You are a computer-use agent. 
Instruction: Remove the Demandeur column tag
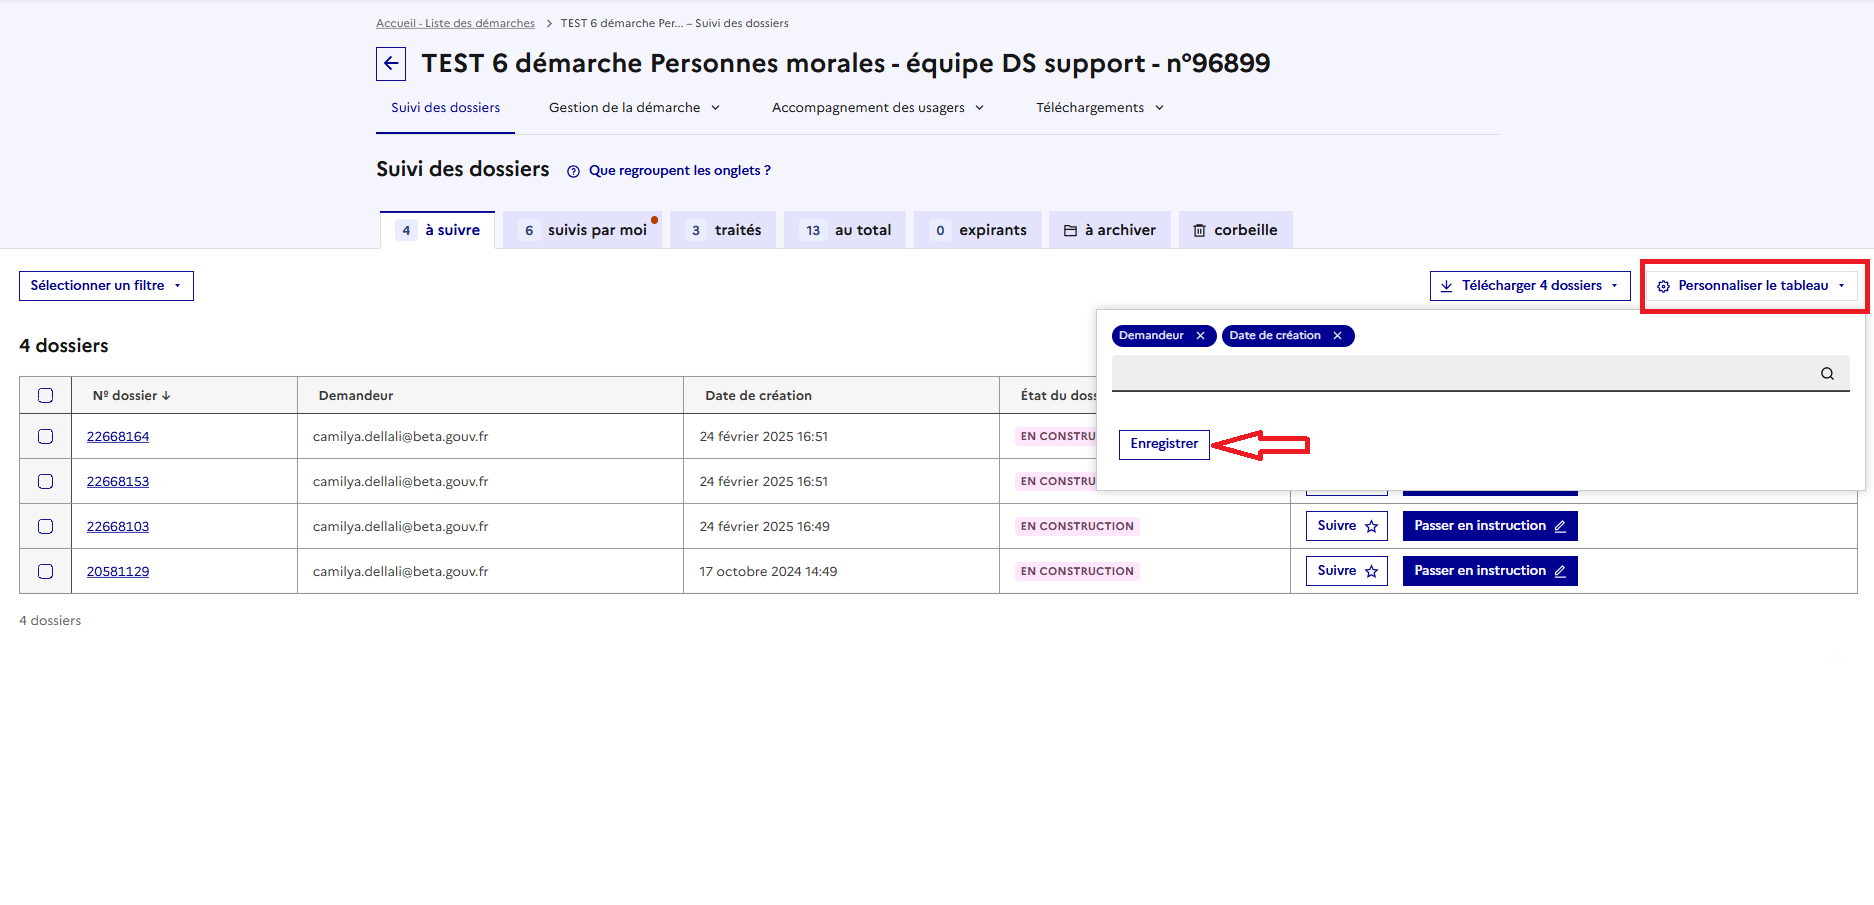click(1200, 336)
